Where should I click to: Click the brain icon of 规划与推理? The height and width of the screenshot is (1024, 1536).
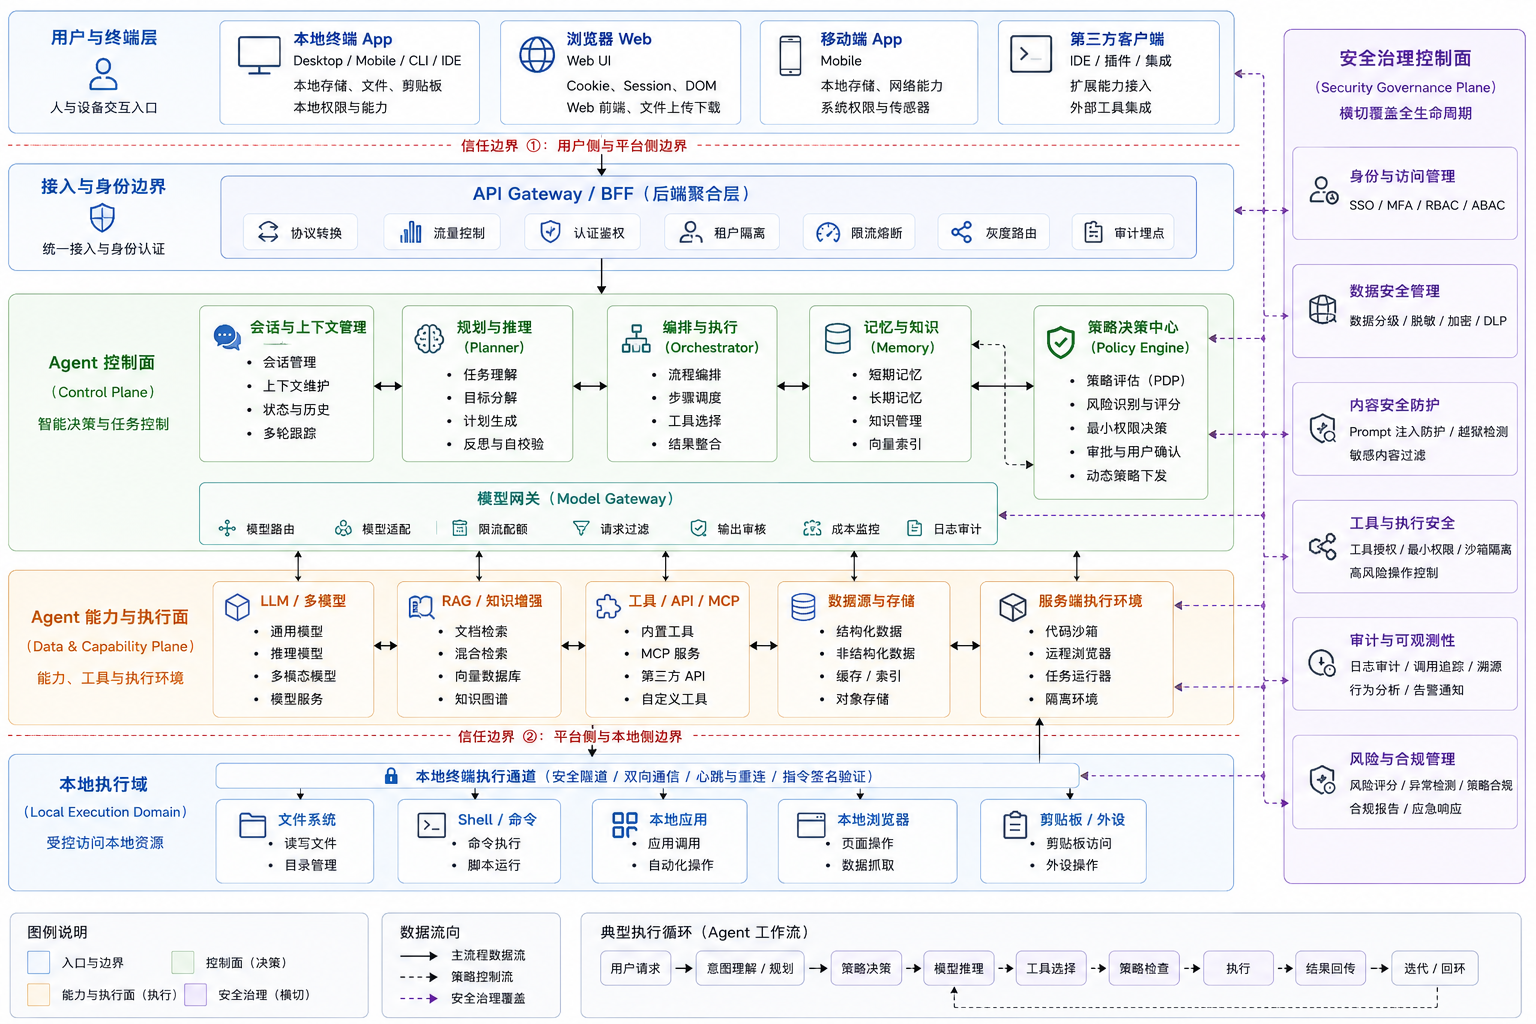click(x=429, y=339)
